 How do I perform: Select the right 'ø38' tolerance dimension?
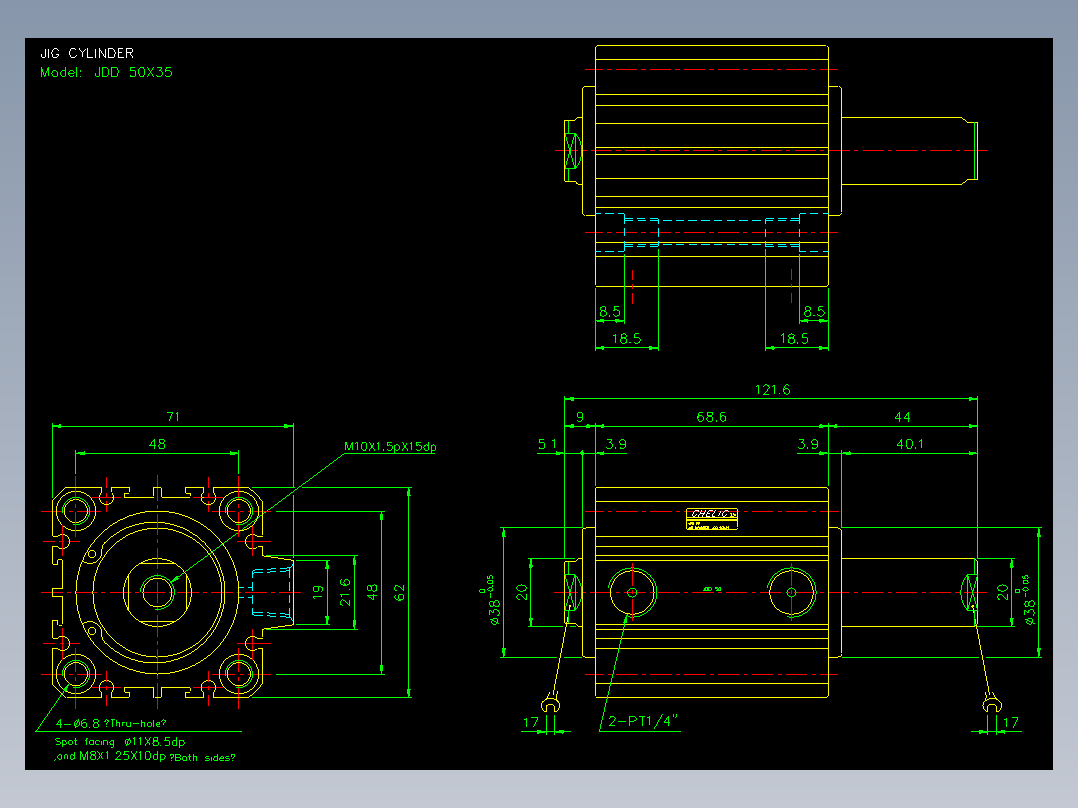pyautogui.click(x=1026, y=600)
